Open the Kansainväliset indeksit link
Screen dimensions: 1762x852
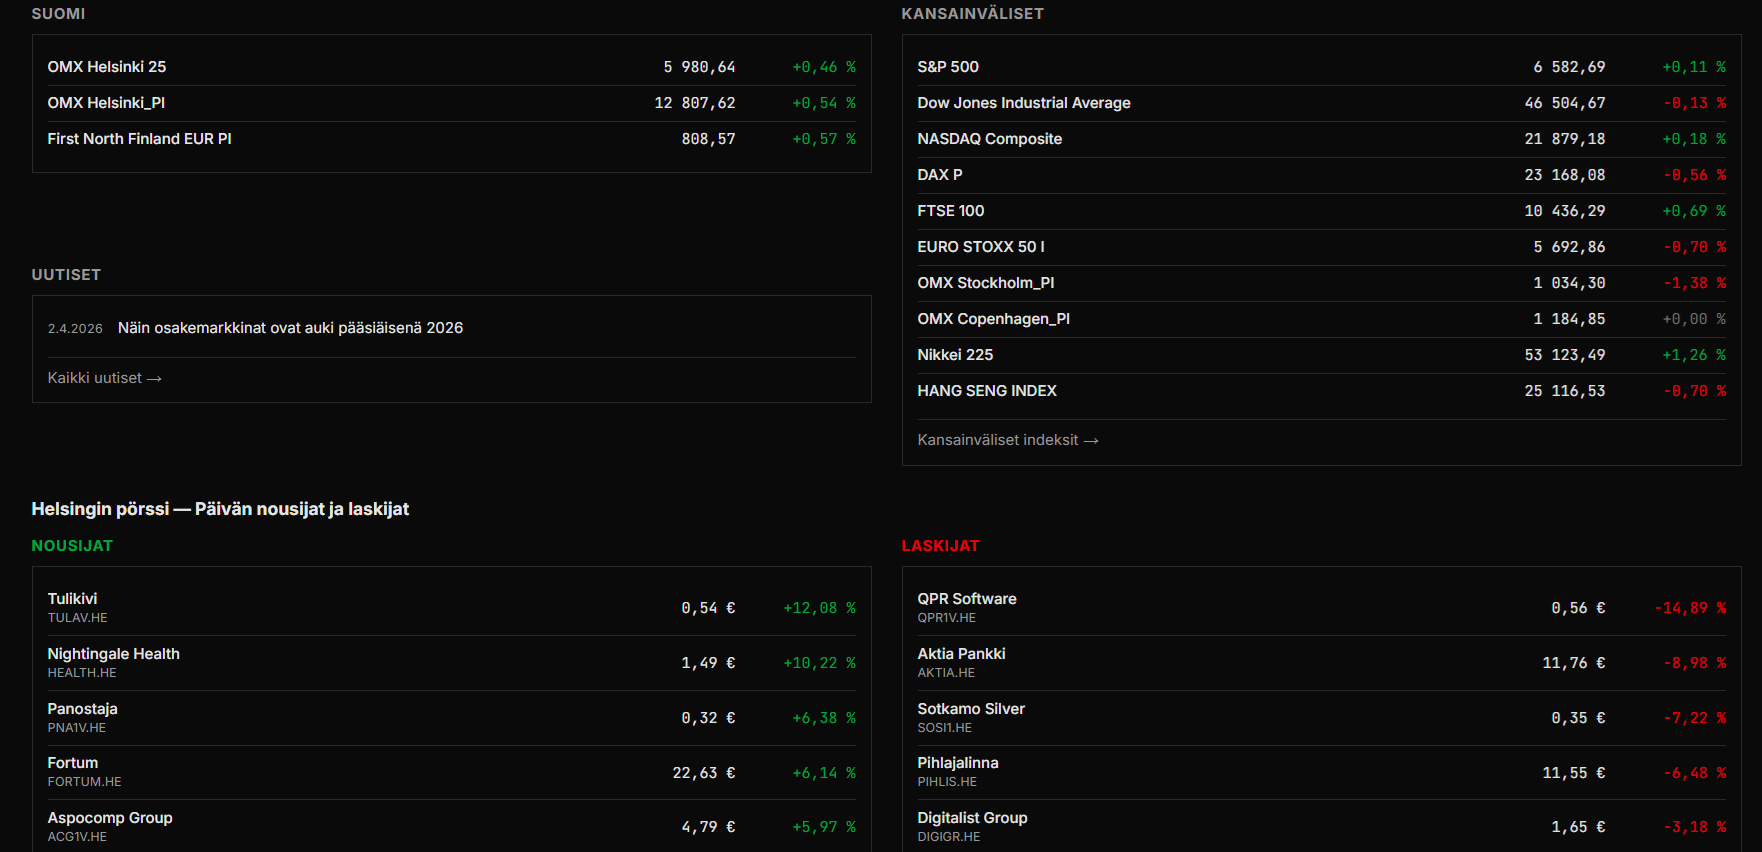1008,440
